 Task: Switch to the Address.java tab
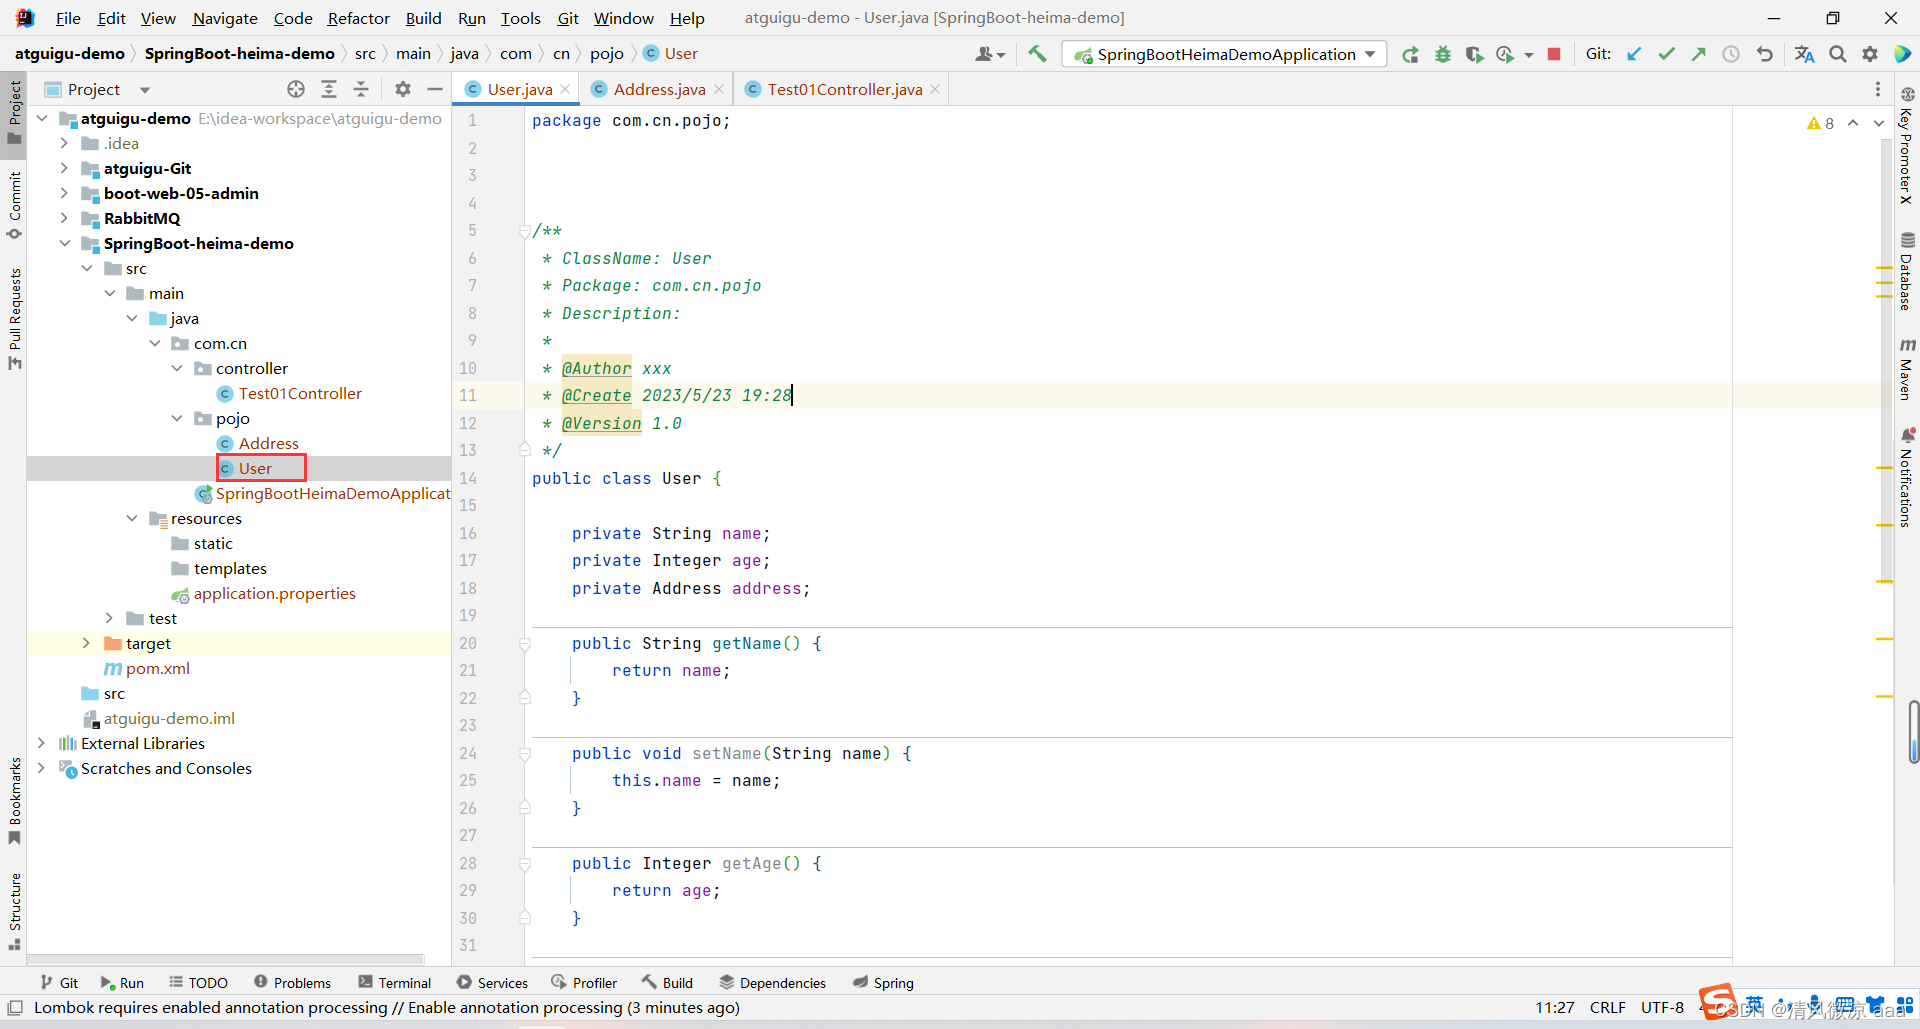tap(659, 89)
